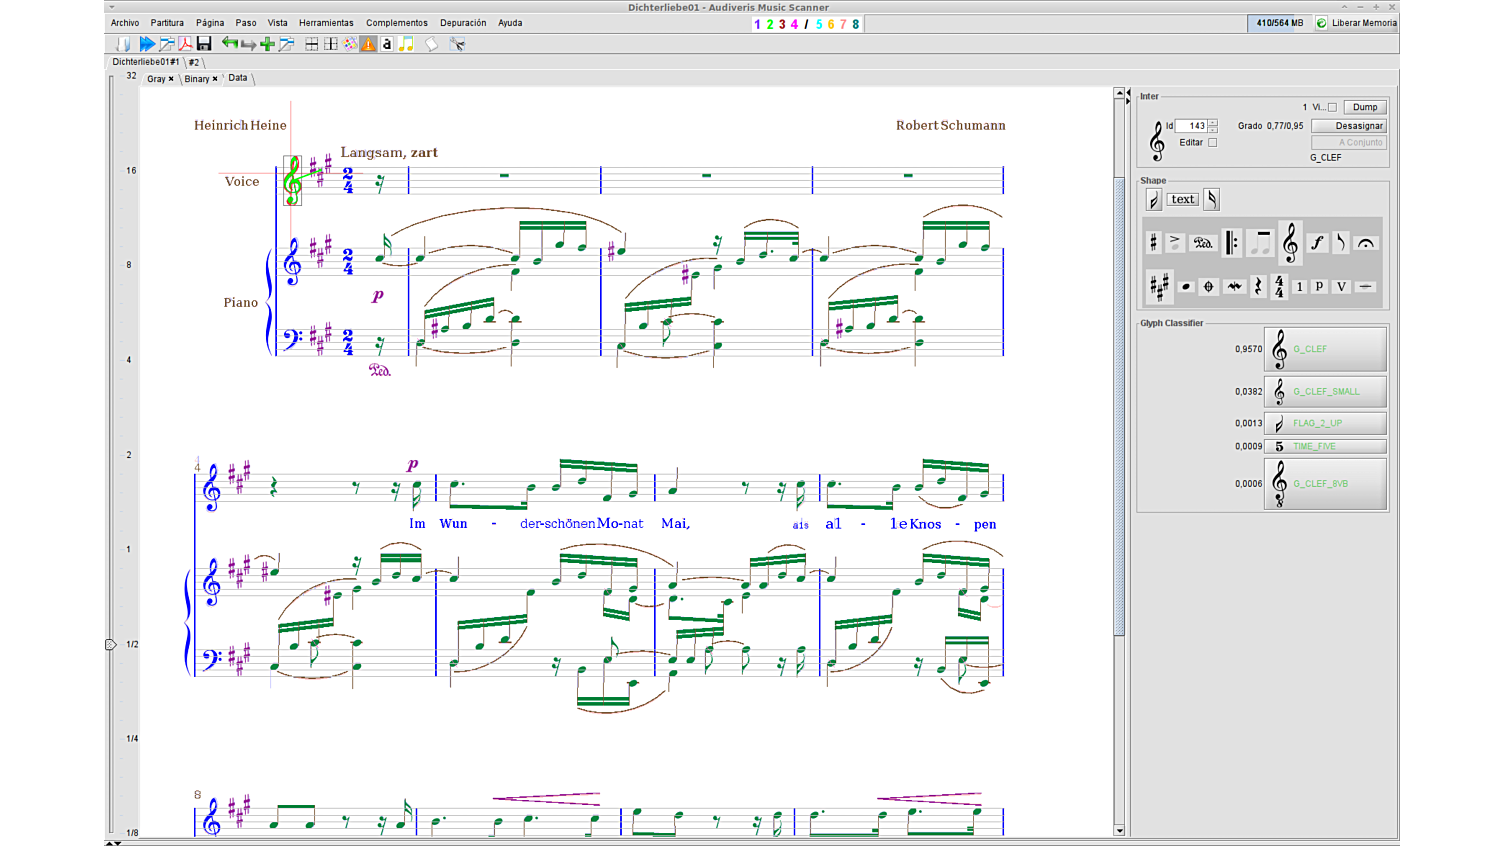Select the beamed notes shape set

pyautogui.click(x=1261, y=243)
